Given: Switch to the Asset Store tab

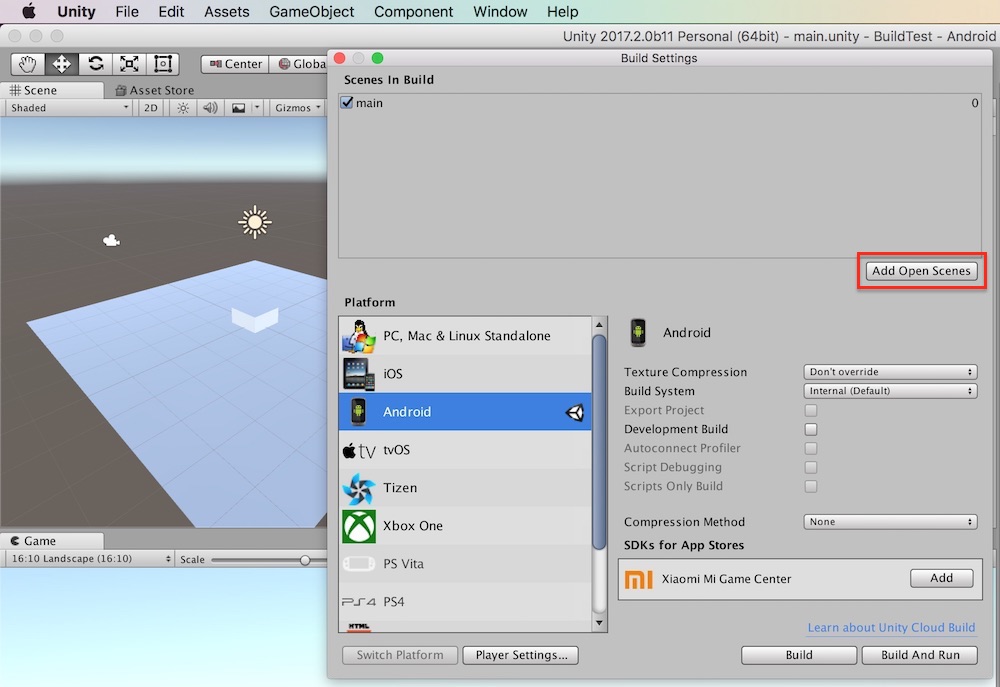Looking at the screenshot, I should (x=154, y=90).
